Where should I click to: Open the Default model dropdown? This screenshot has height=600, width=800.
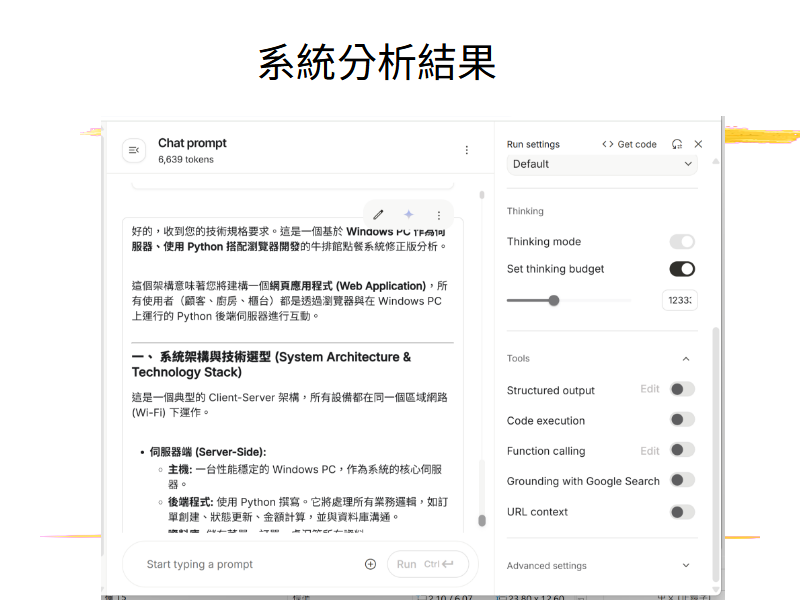tap(602, 164)
